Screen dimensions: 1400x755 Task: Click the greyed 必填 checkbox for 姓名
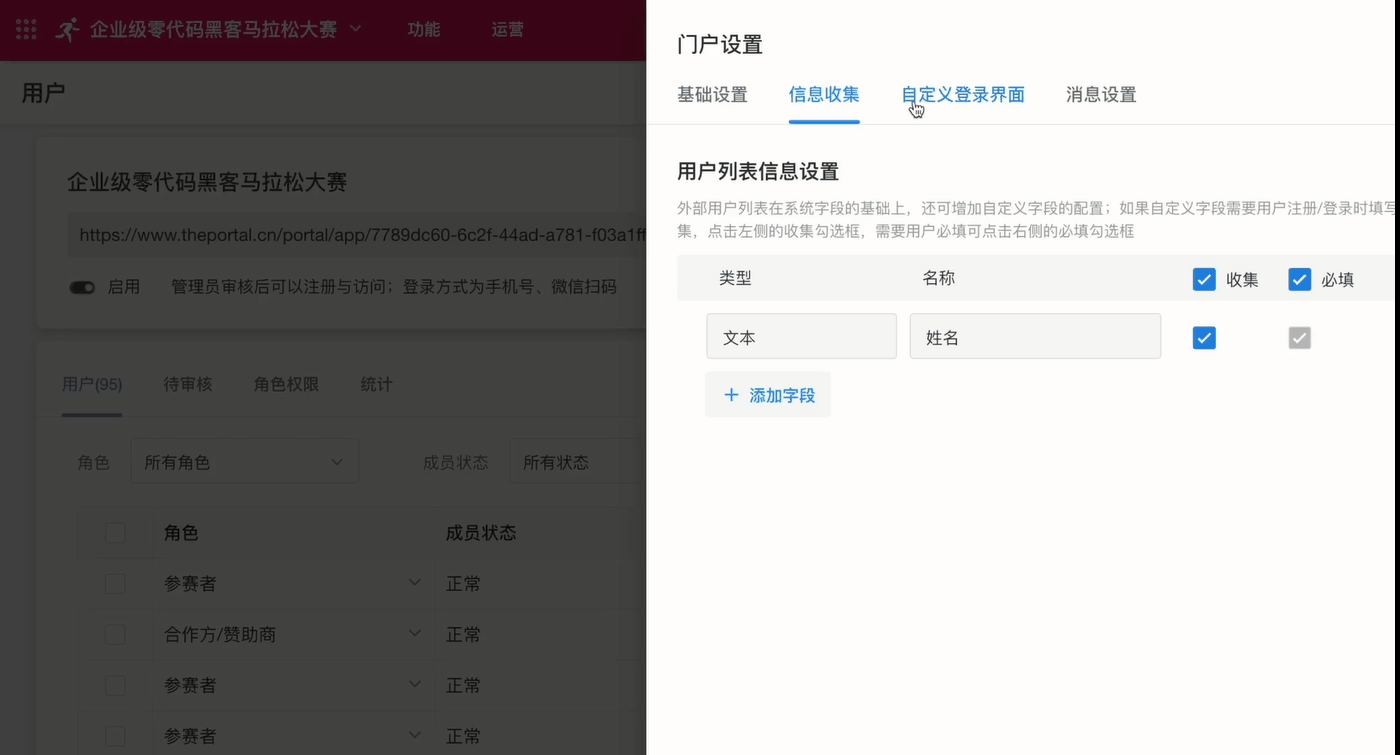pyautogui.click(x=1299, y=338)
